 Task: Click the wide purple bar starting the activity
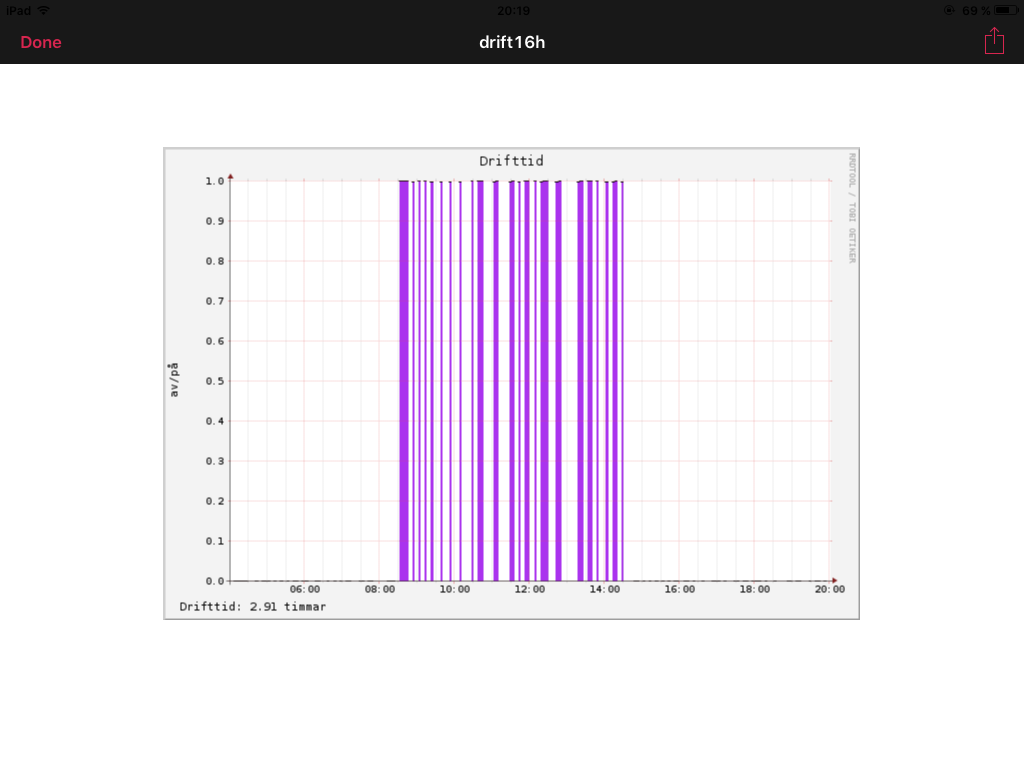pyautogui.click(x=404, y=381)
